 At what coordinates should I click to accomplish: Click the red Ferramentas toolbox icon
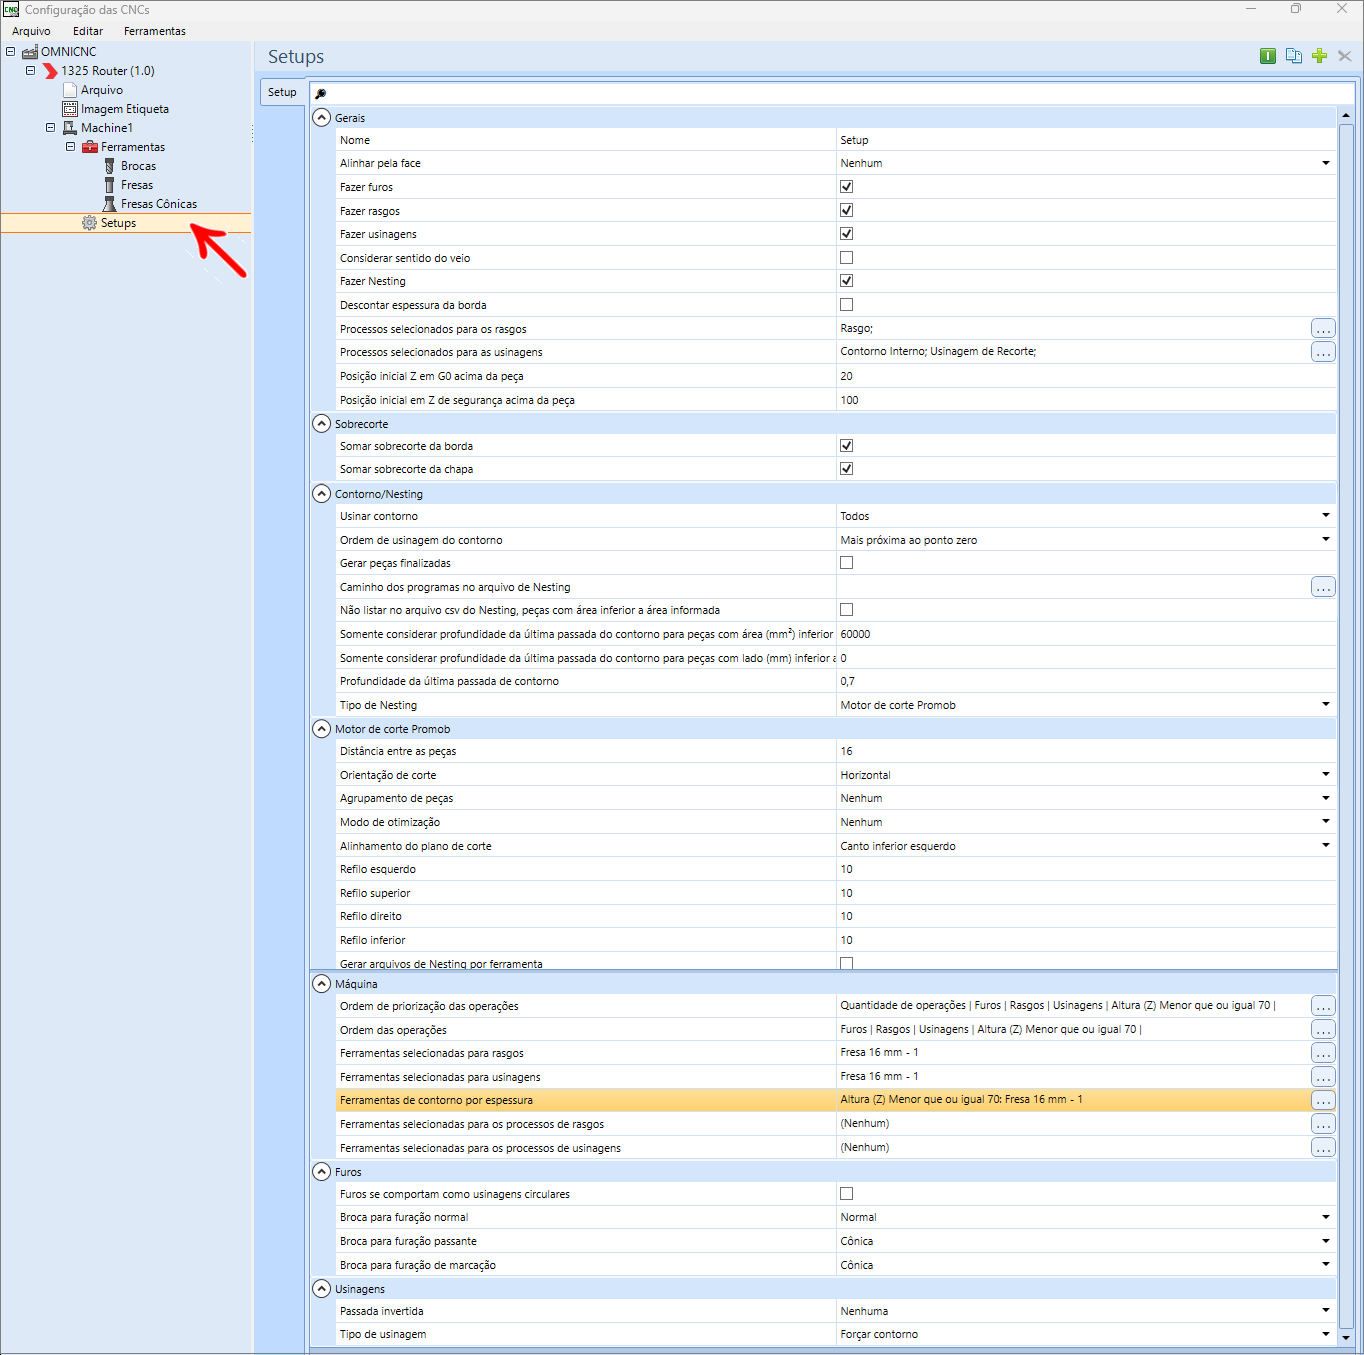[90, 147]
